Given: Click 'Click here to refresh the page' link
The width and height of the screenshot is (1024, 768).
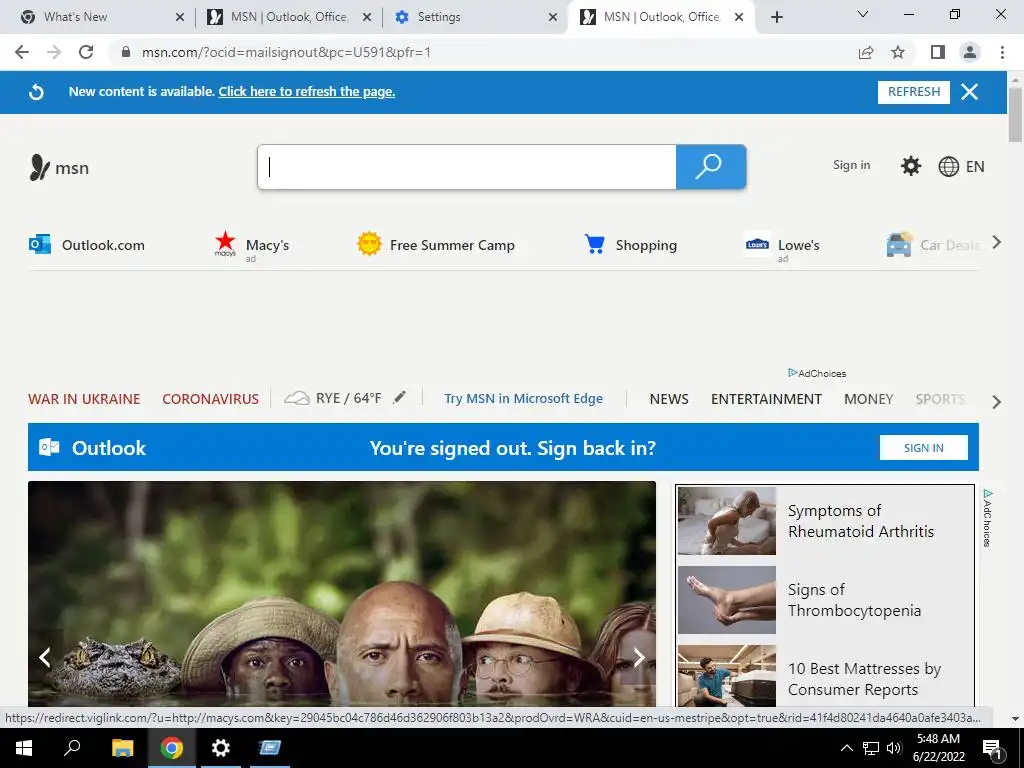Looking at the screenshot, I should [307, 91].
